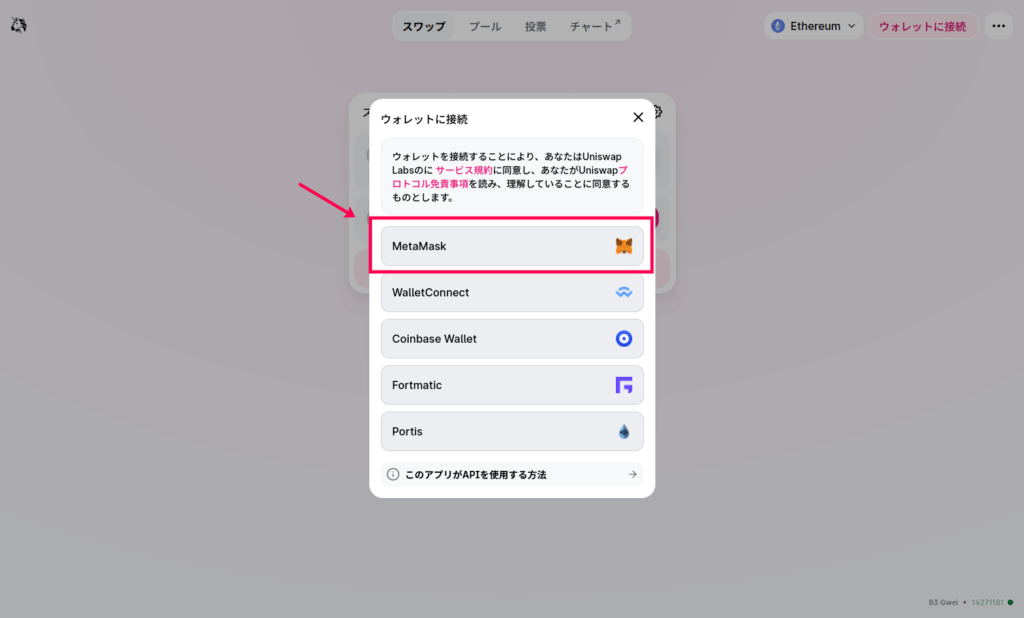Open the サービス規約 link
This screenshot has height=618, width=1024.
(464, 171)
